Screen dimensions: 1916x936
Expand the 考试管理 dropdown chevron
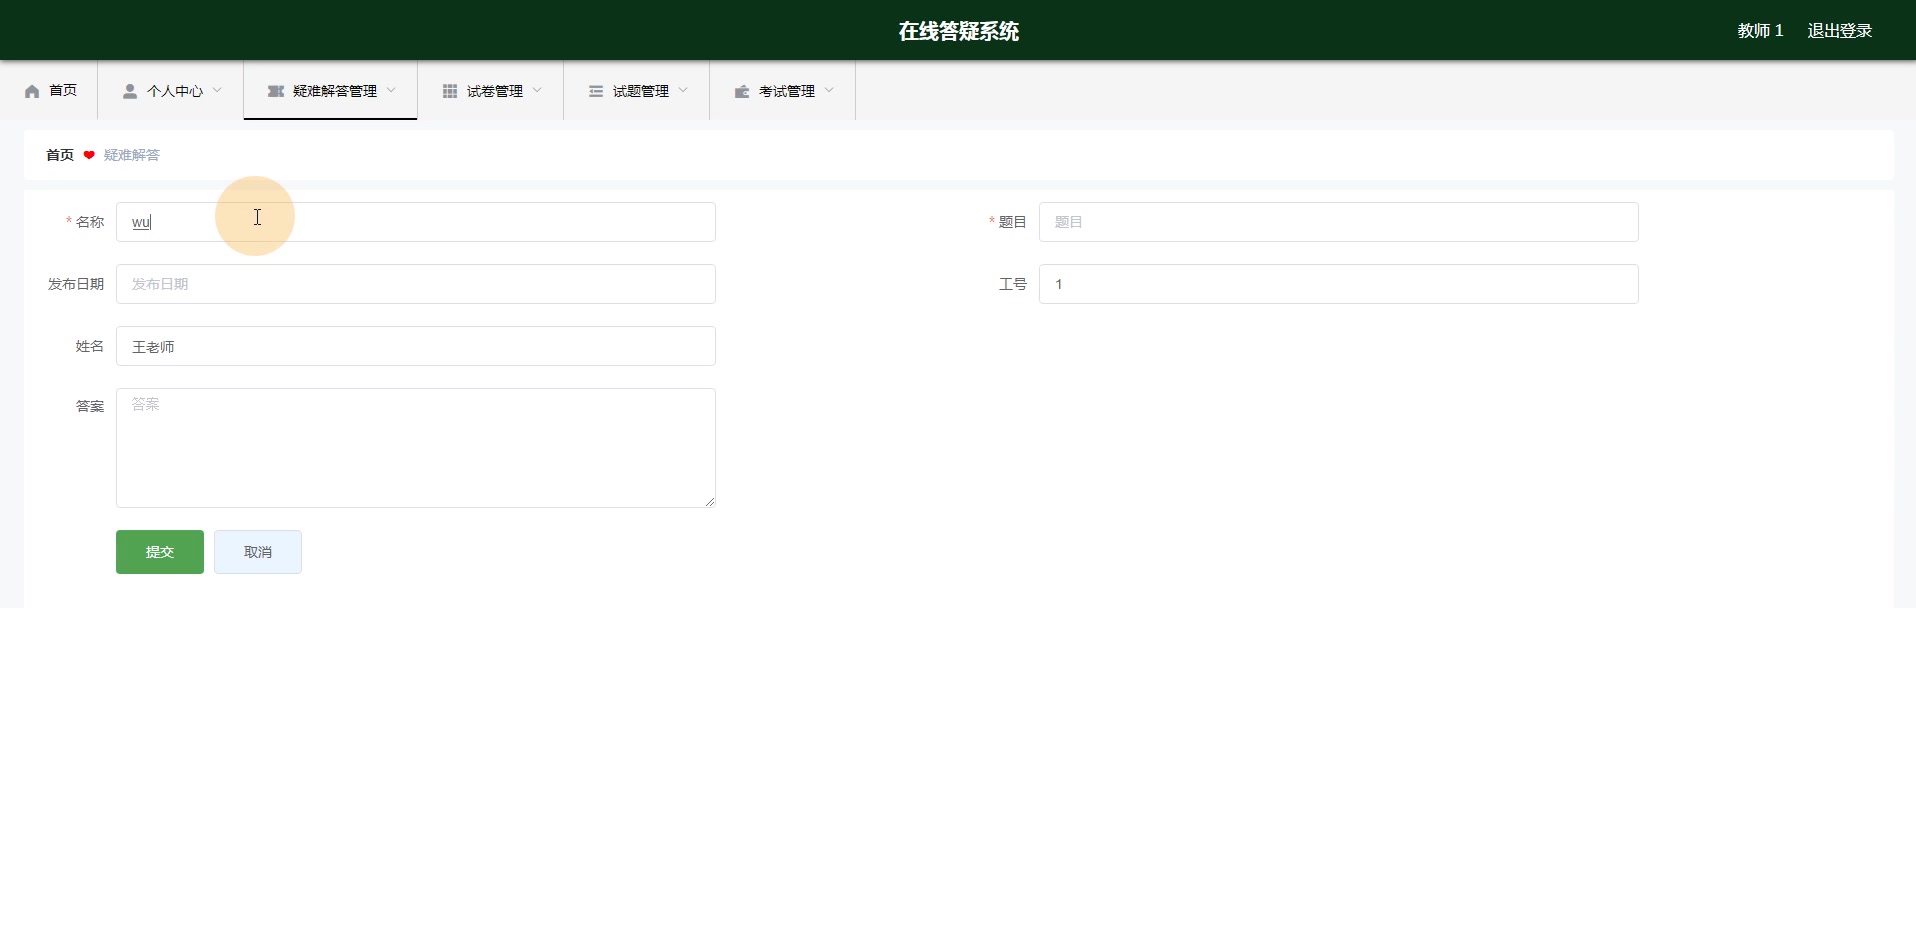(x=829, y=90)
